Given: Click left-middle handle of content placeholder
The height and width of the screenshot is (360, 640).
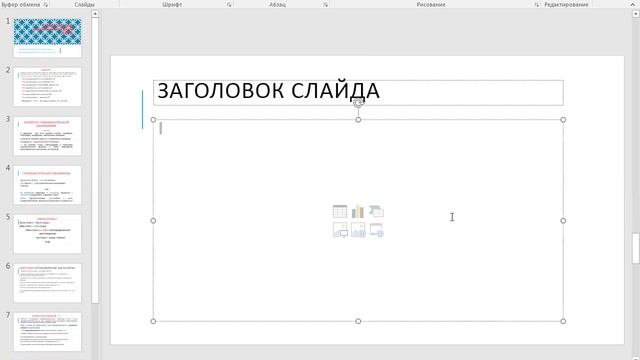Looking at the screenshot, I should coord(153,220).
